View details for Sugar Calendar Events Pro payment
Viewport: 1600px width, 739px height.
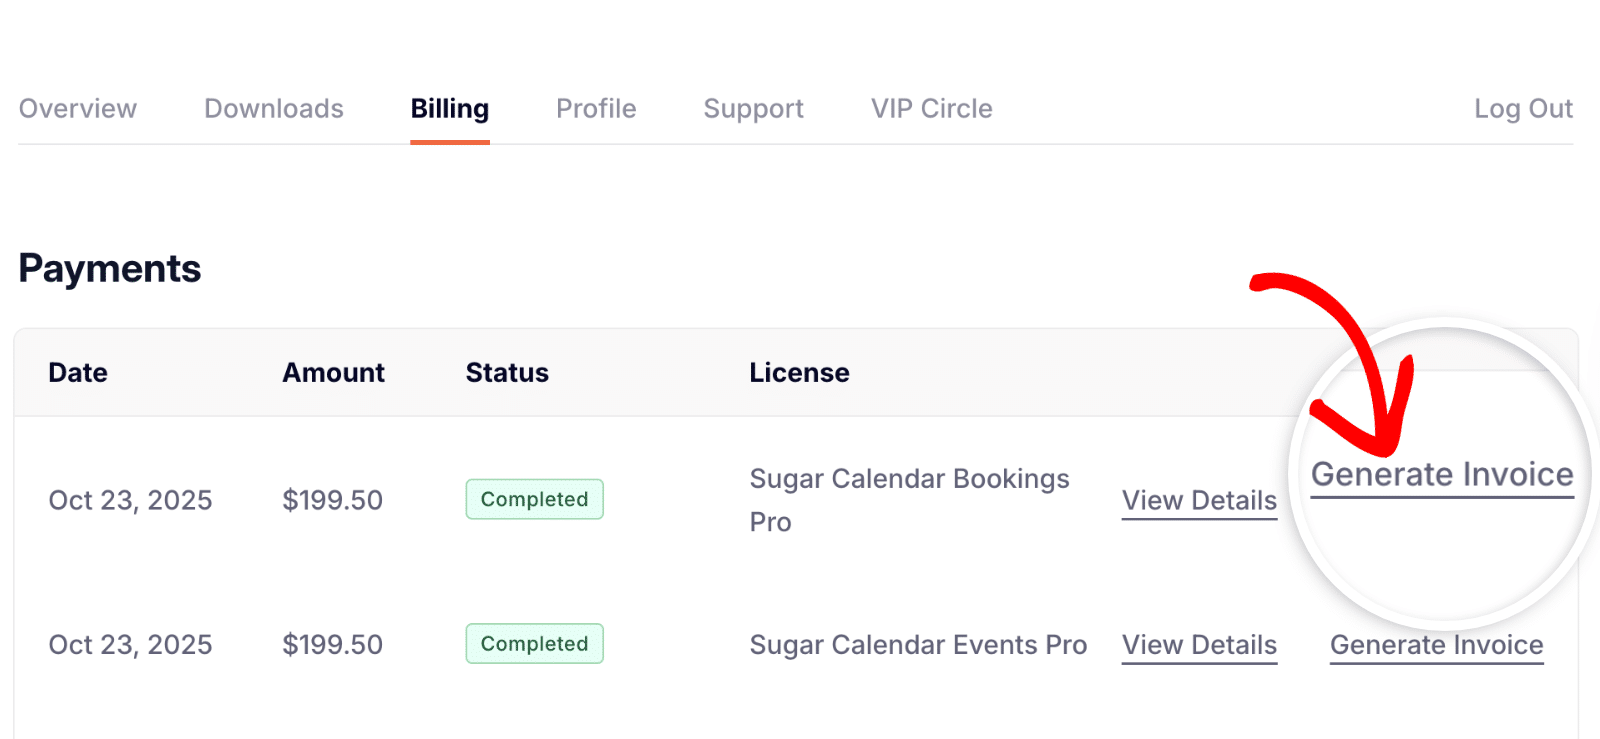pyautogui.click(x=1199, y=646)
